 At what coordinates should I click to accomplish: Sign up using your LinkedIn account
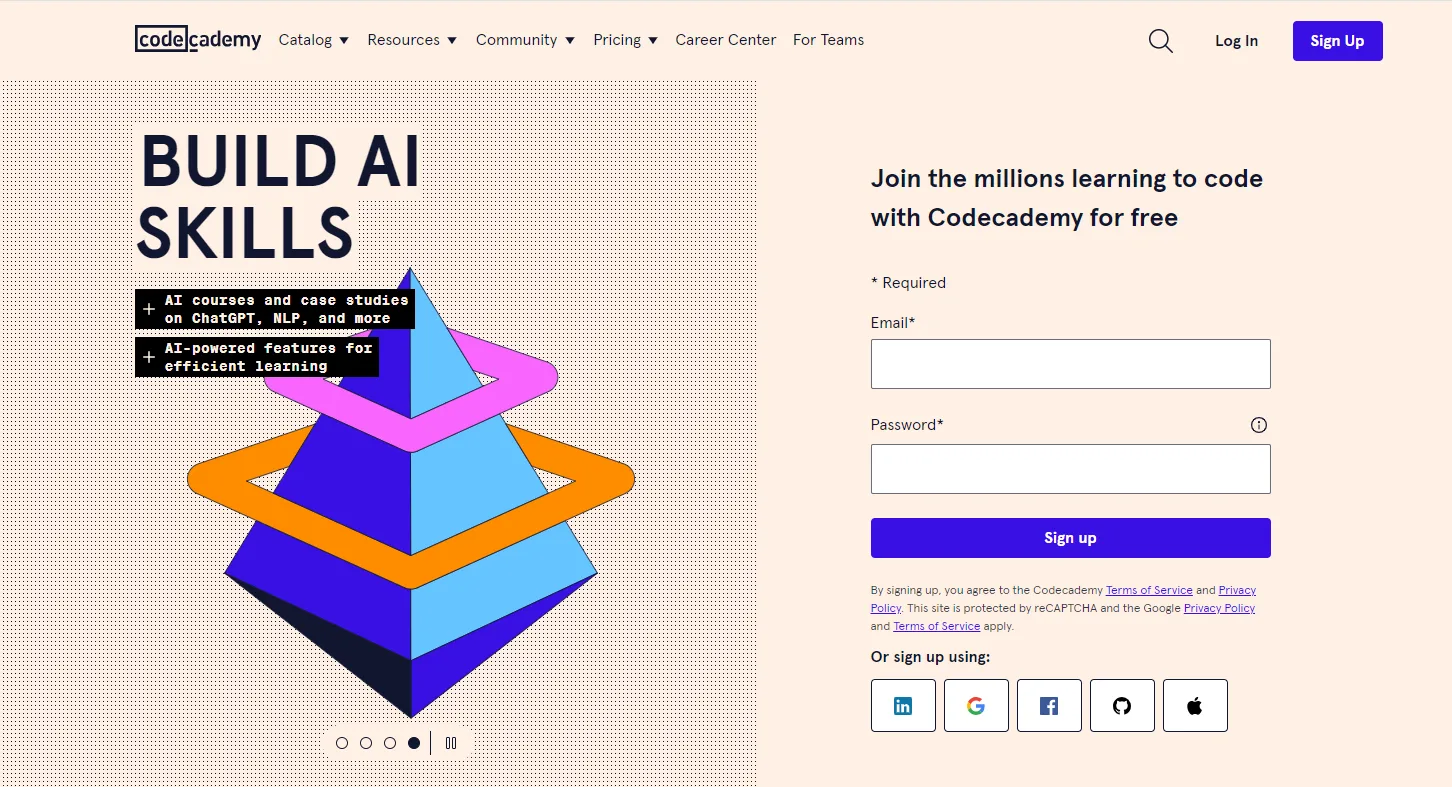click(x=903, y=705)
